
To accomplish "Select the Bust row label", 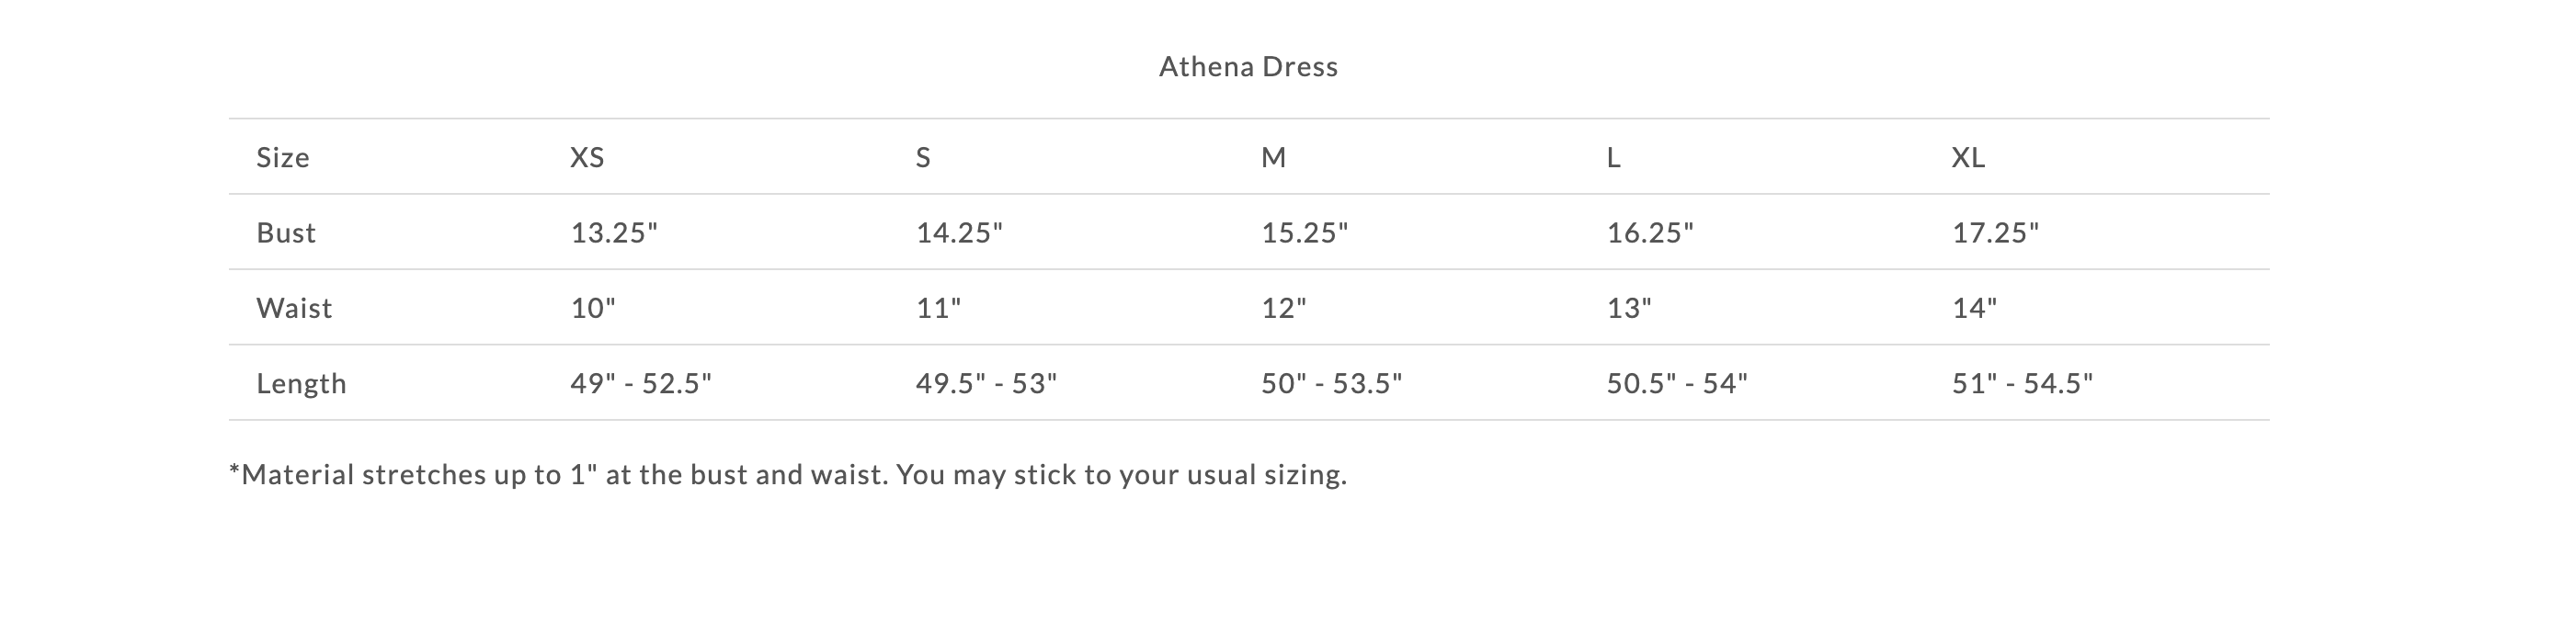I will point(286,233).
